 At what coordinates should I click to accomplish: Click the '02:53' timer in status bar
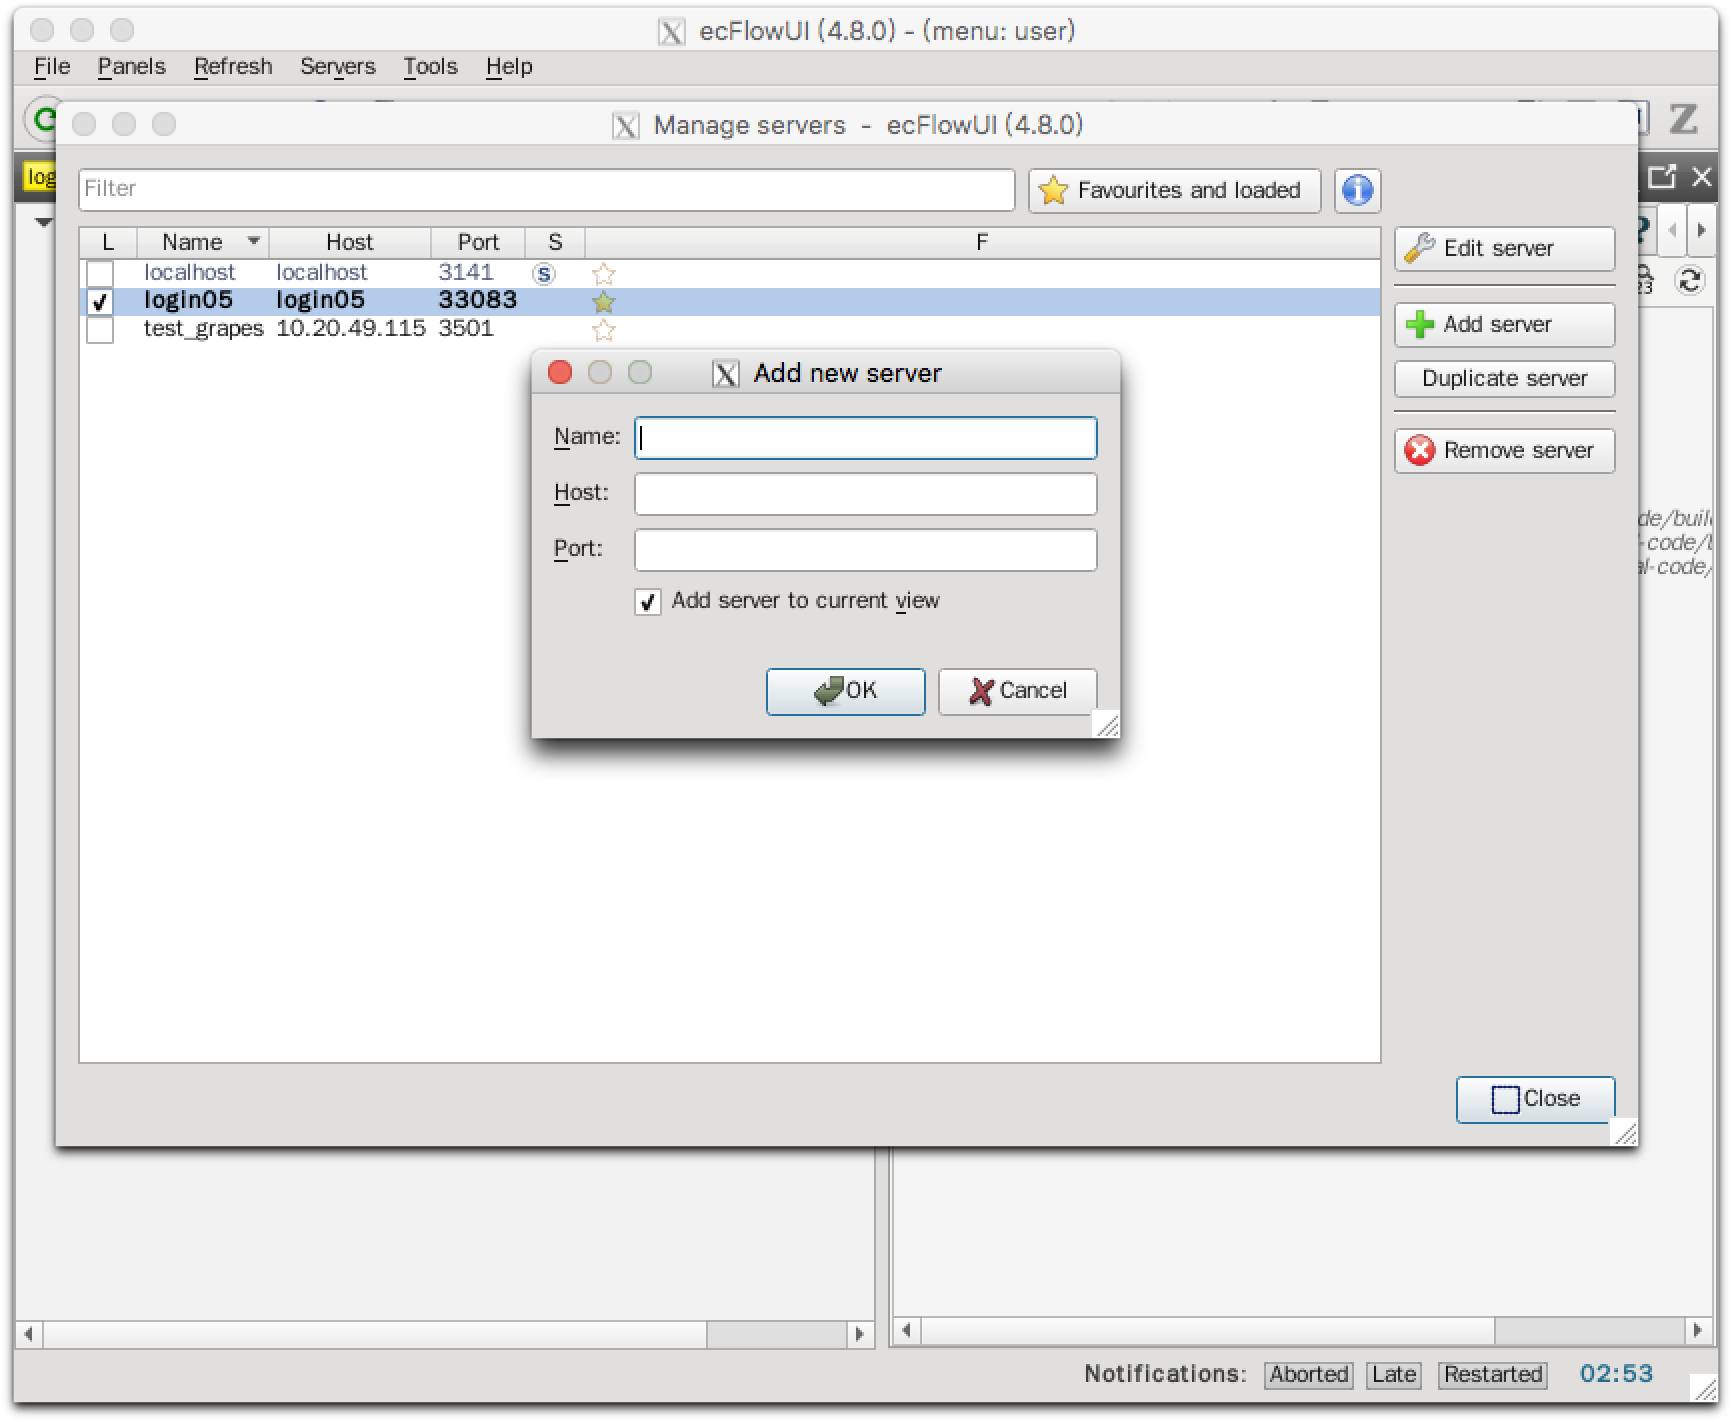[1616, 1375]
